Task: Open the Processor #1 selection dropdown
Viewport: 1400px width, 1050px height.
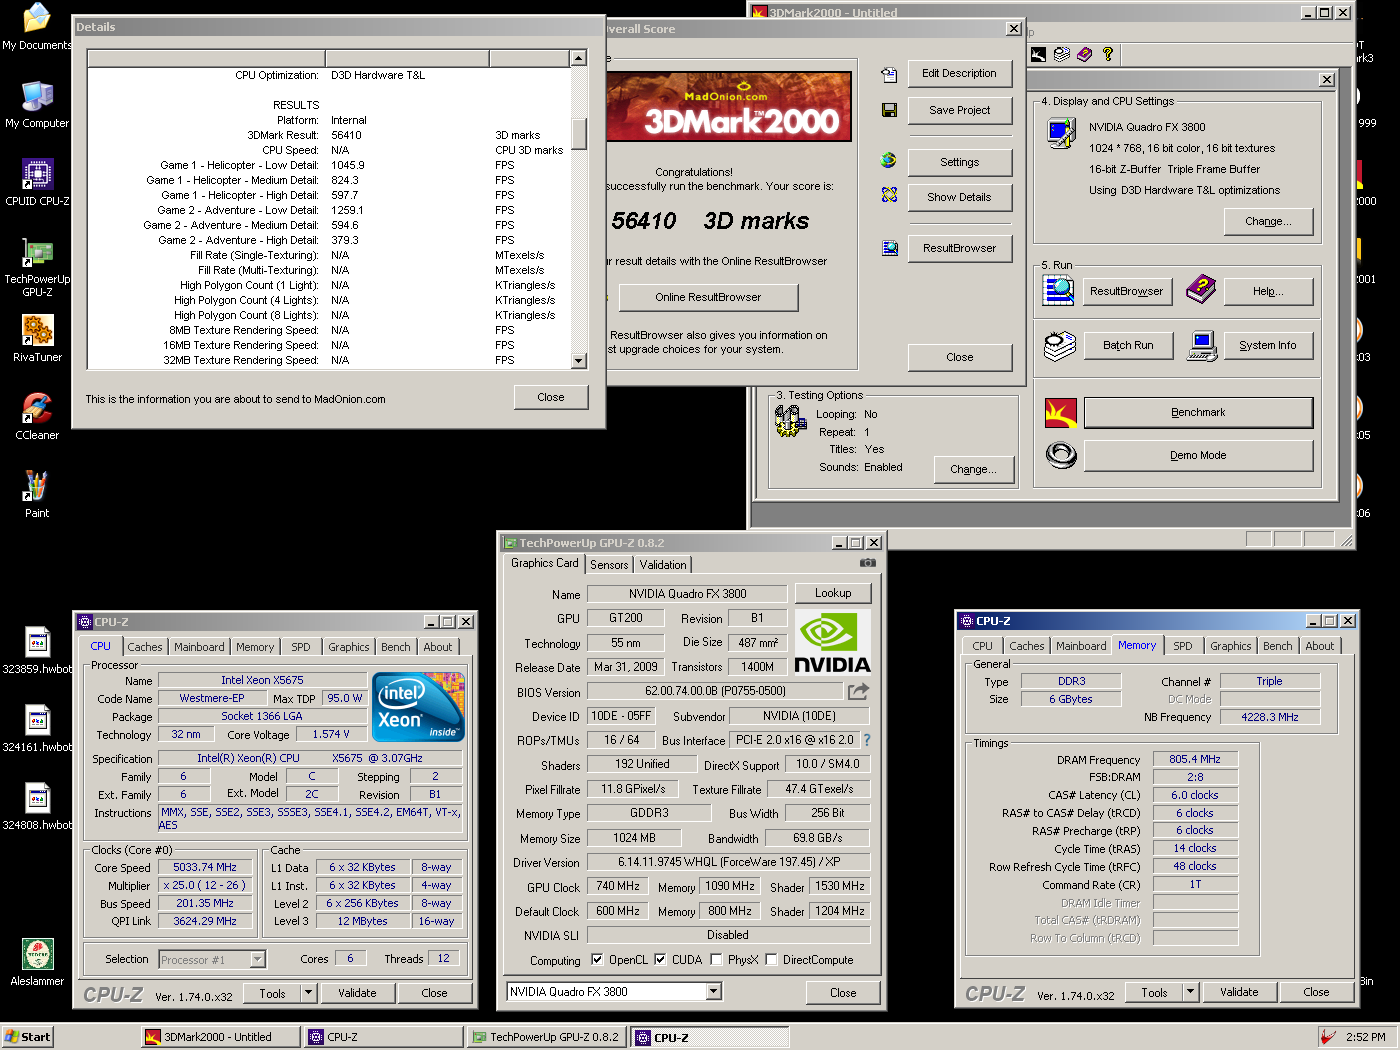Action: 257,959
